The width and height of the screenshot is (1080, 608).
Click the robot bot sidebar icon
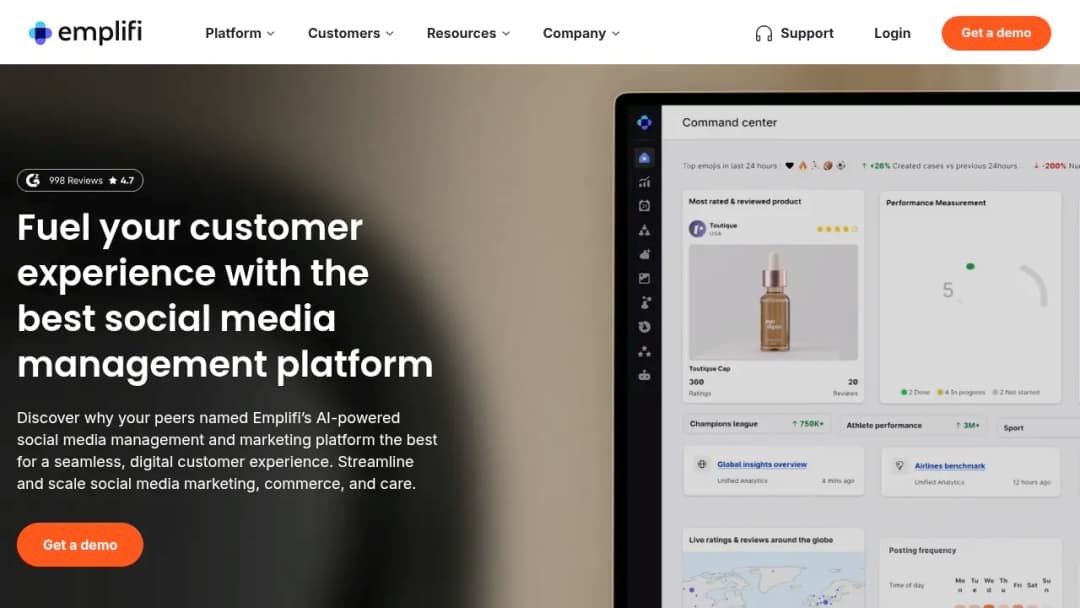pyautogui.click(x=644, y=375)
